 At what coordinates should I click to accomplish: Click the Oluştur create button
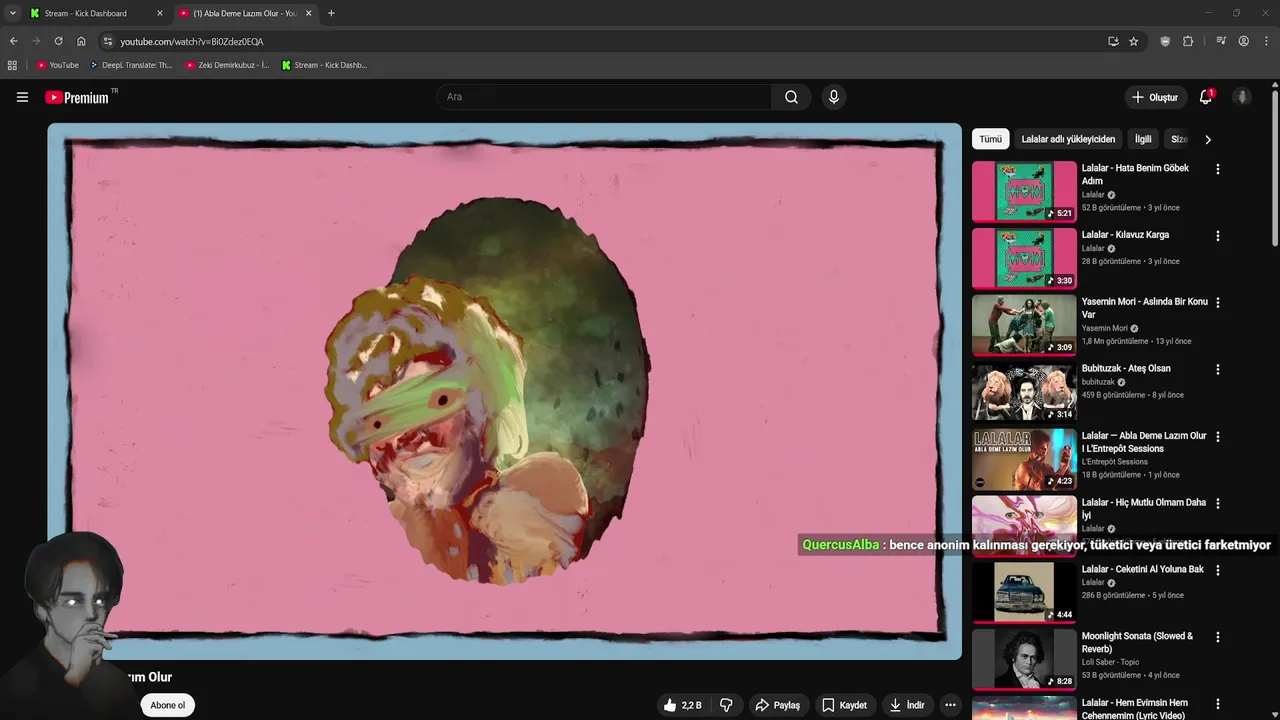tap(1154, 97)
